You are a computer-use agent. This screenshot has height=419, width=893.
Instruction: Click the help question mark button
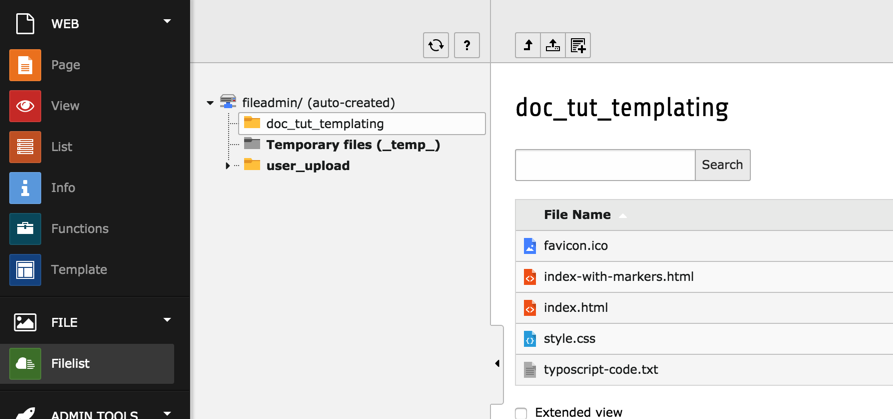[x=467, y=45]
